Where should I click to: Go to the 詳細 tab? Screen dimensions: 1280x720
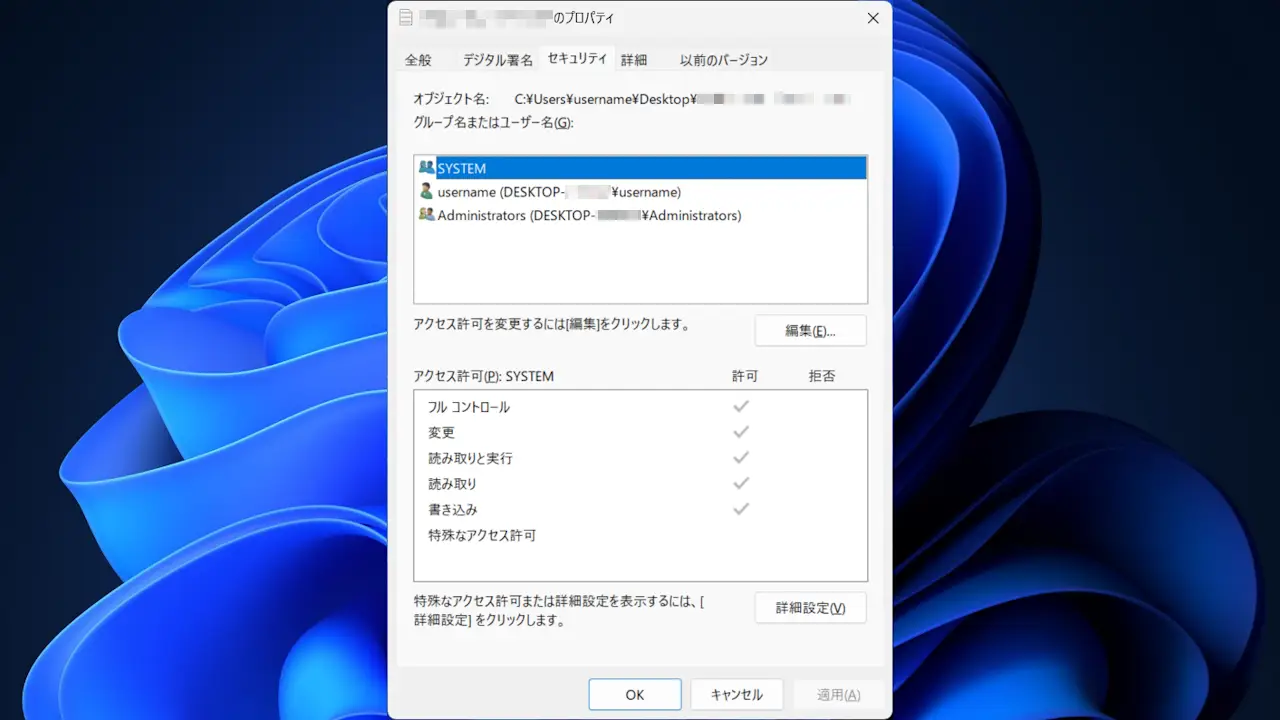[x=634, y=60]
